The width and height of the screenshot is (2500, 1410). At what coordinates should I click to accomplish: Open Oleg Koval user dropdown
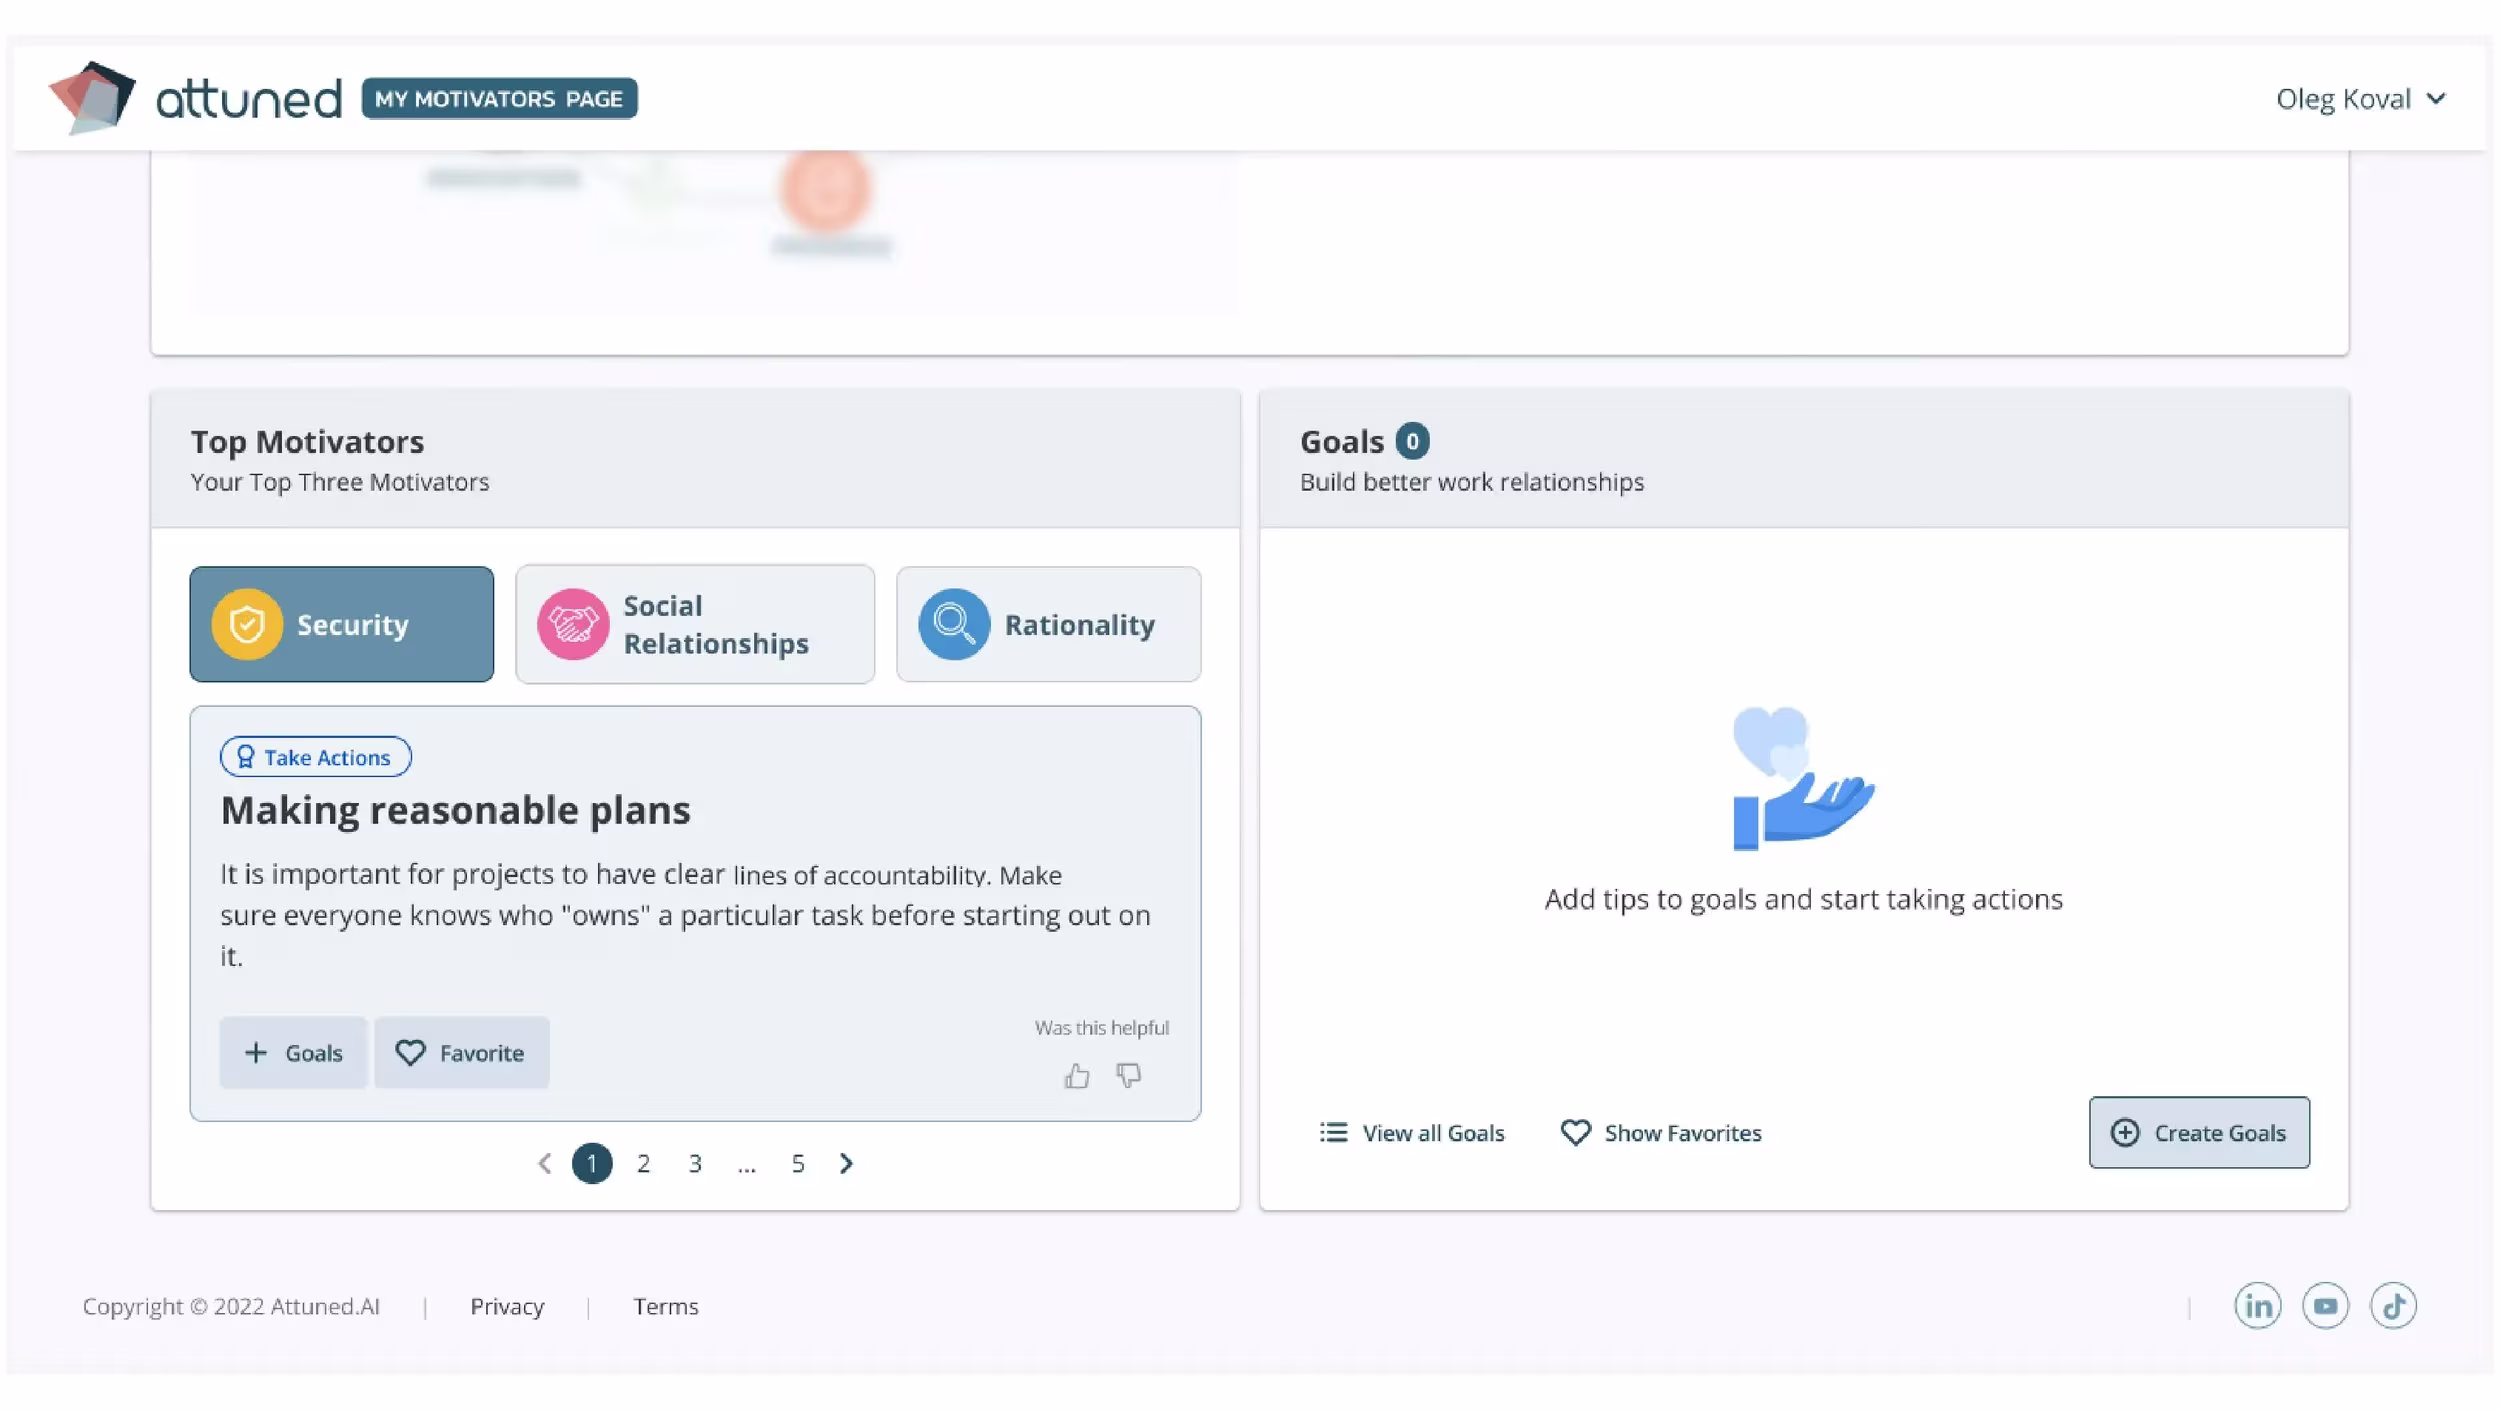(x=2360, y=99)
